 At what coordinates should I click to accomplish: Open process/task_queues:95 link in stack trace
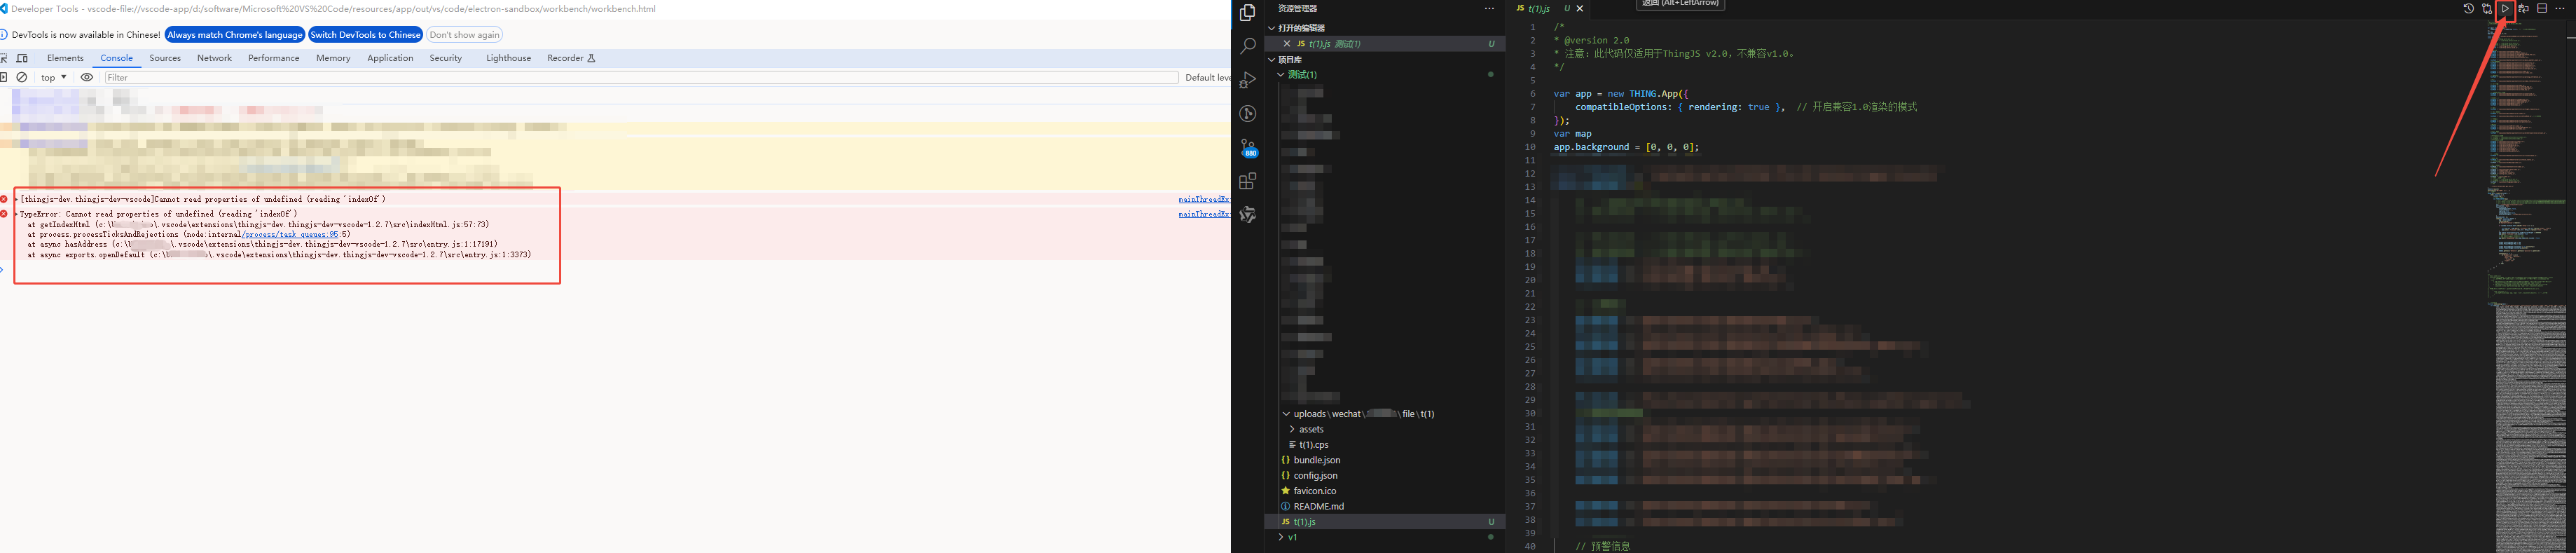click(291, 235)
